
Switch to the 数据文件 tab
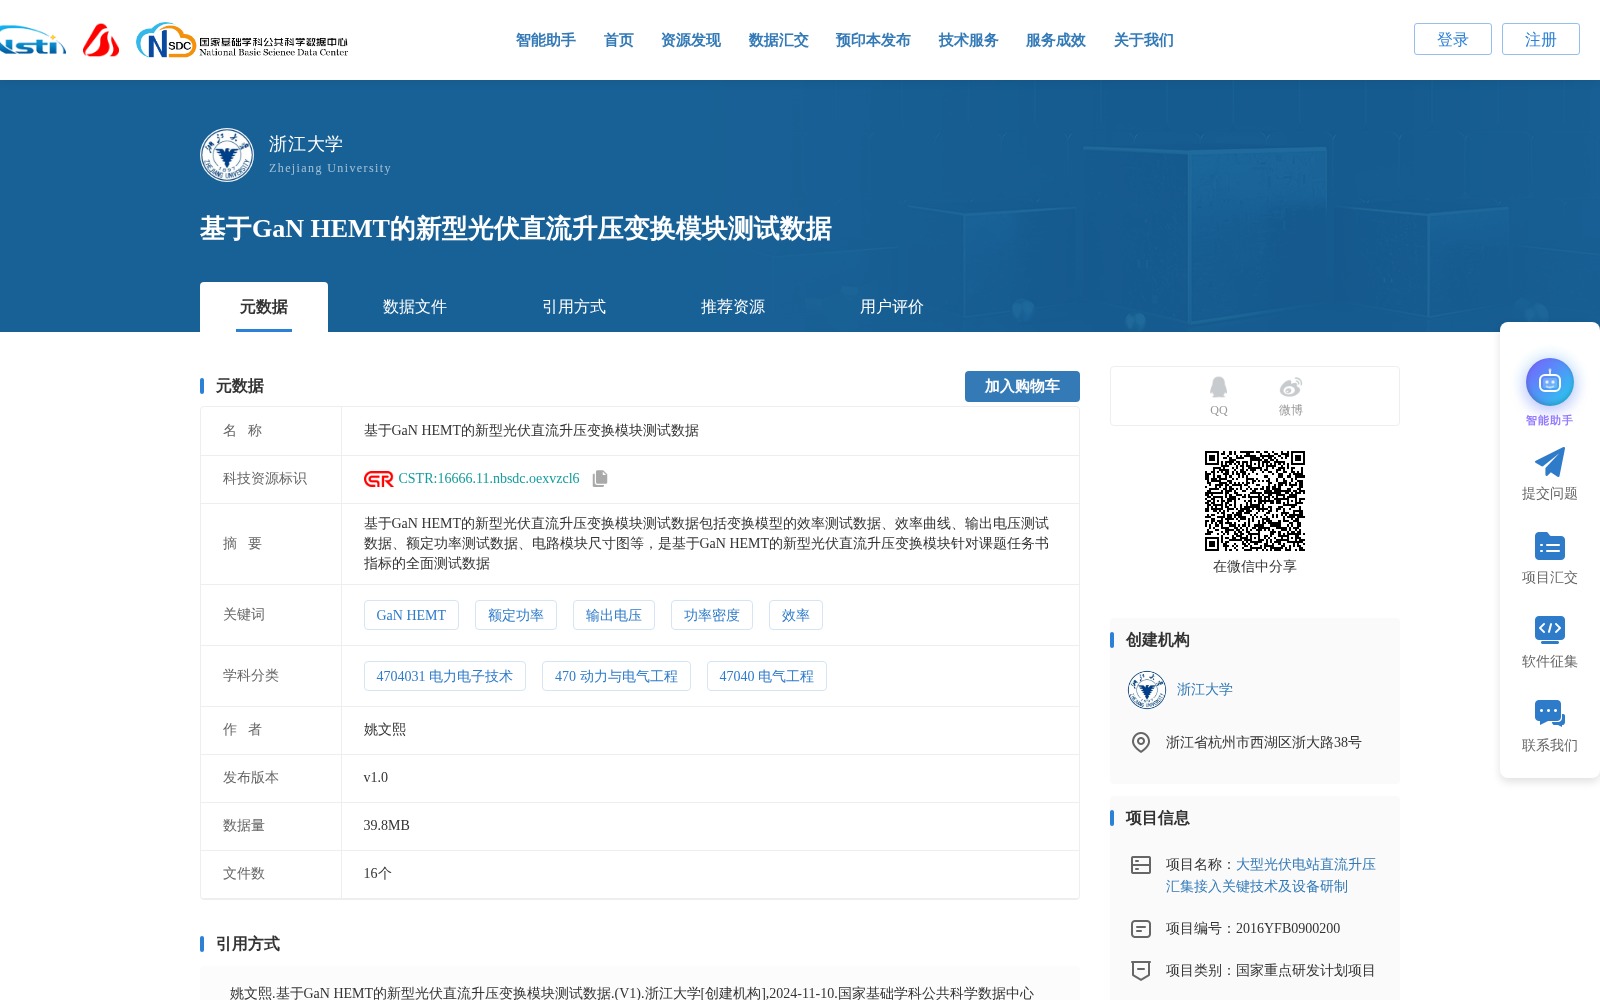415,307
